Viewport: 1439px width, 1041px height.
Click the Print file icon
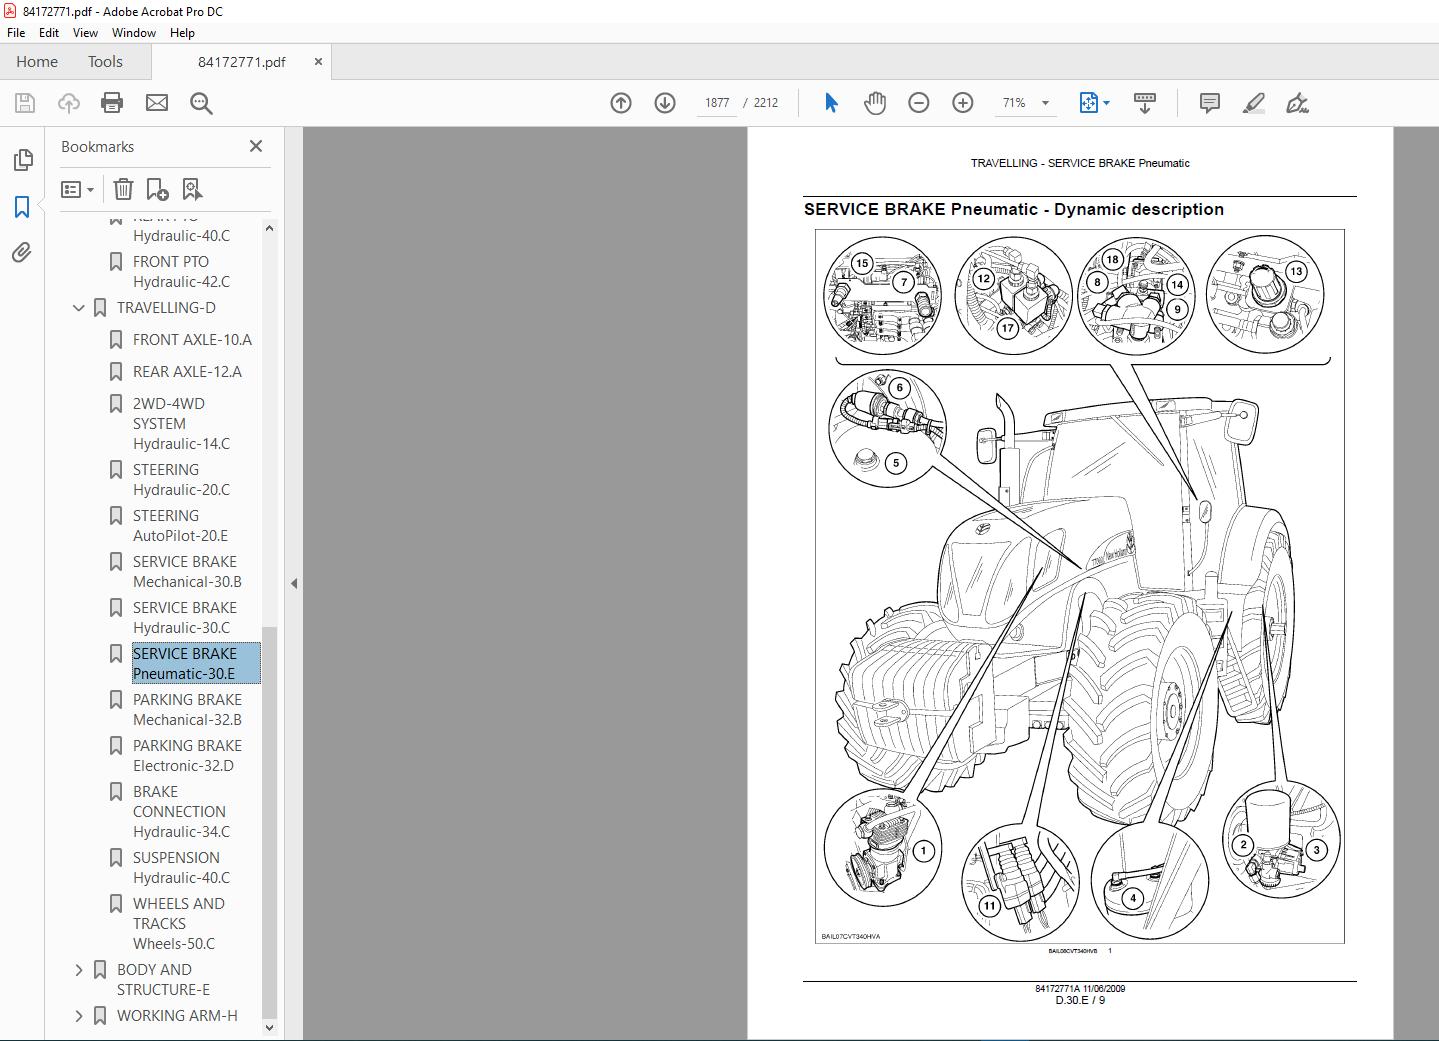coord(112,103)
